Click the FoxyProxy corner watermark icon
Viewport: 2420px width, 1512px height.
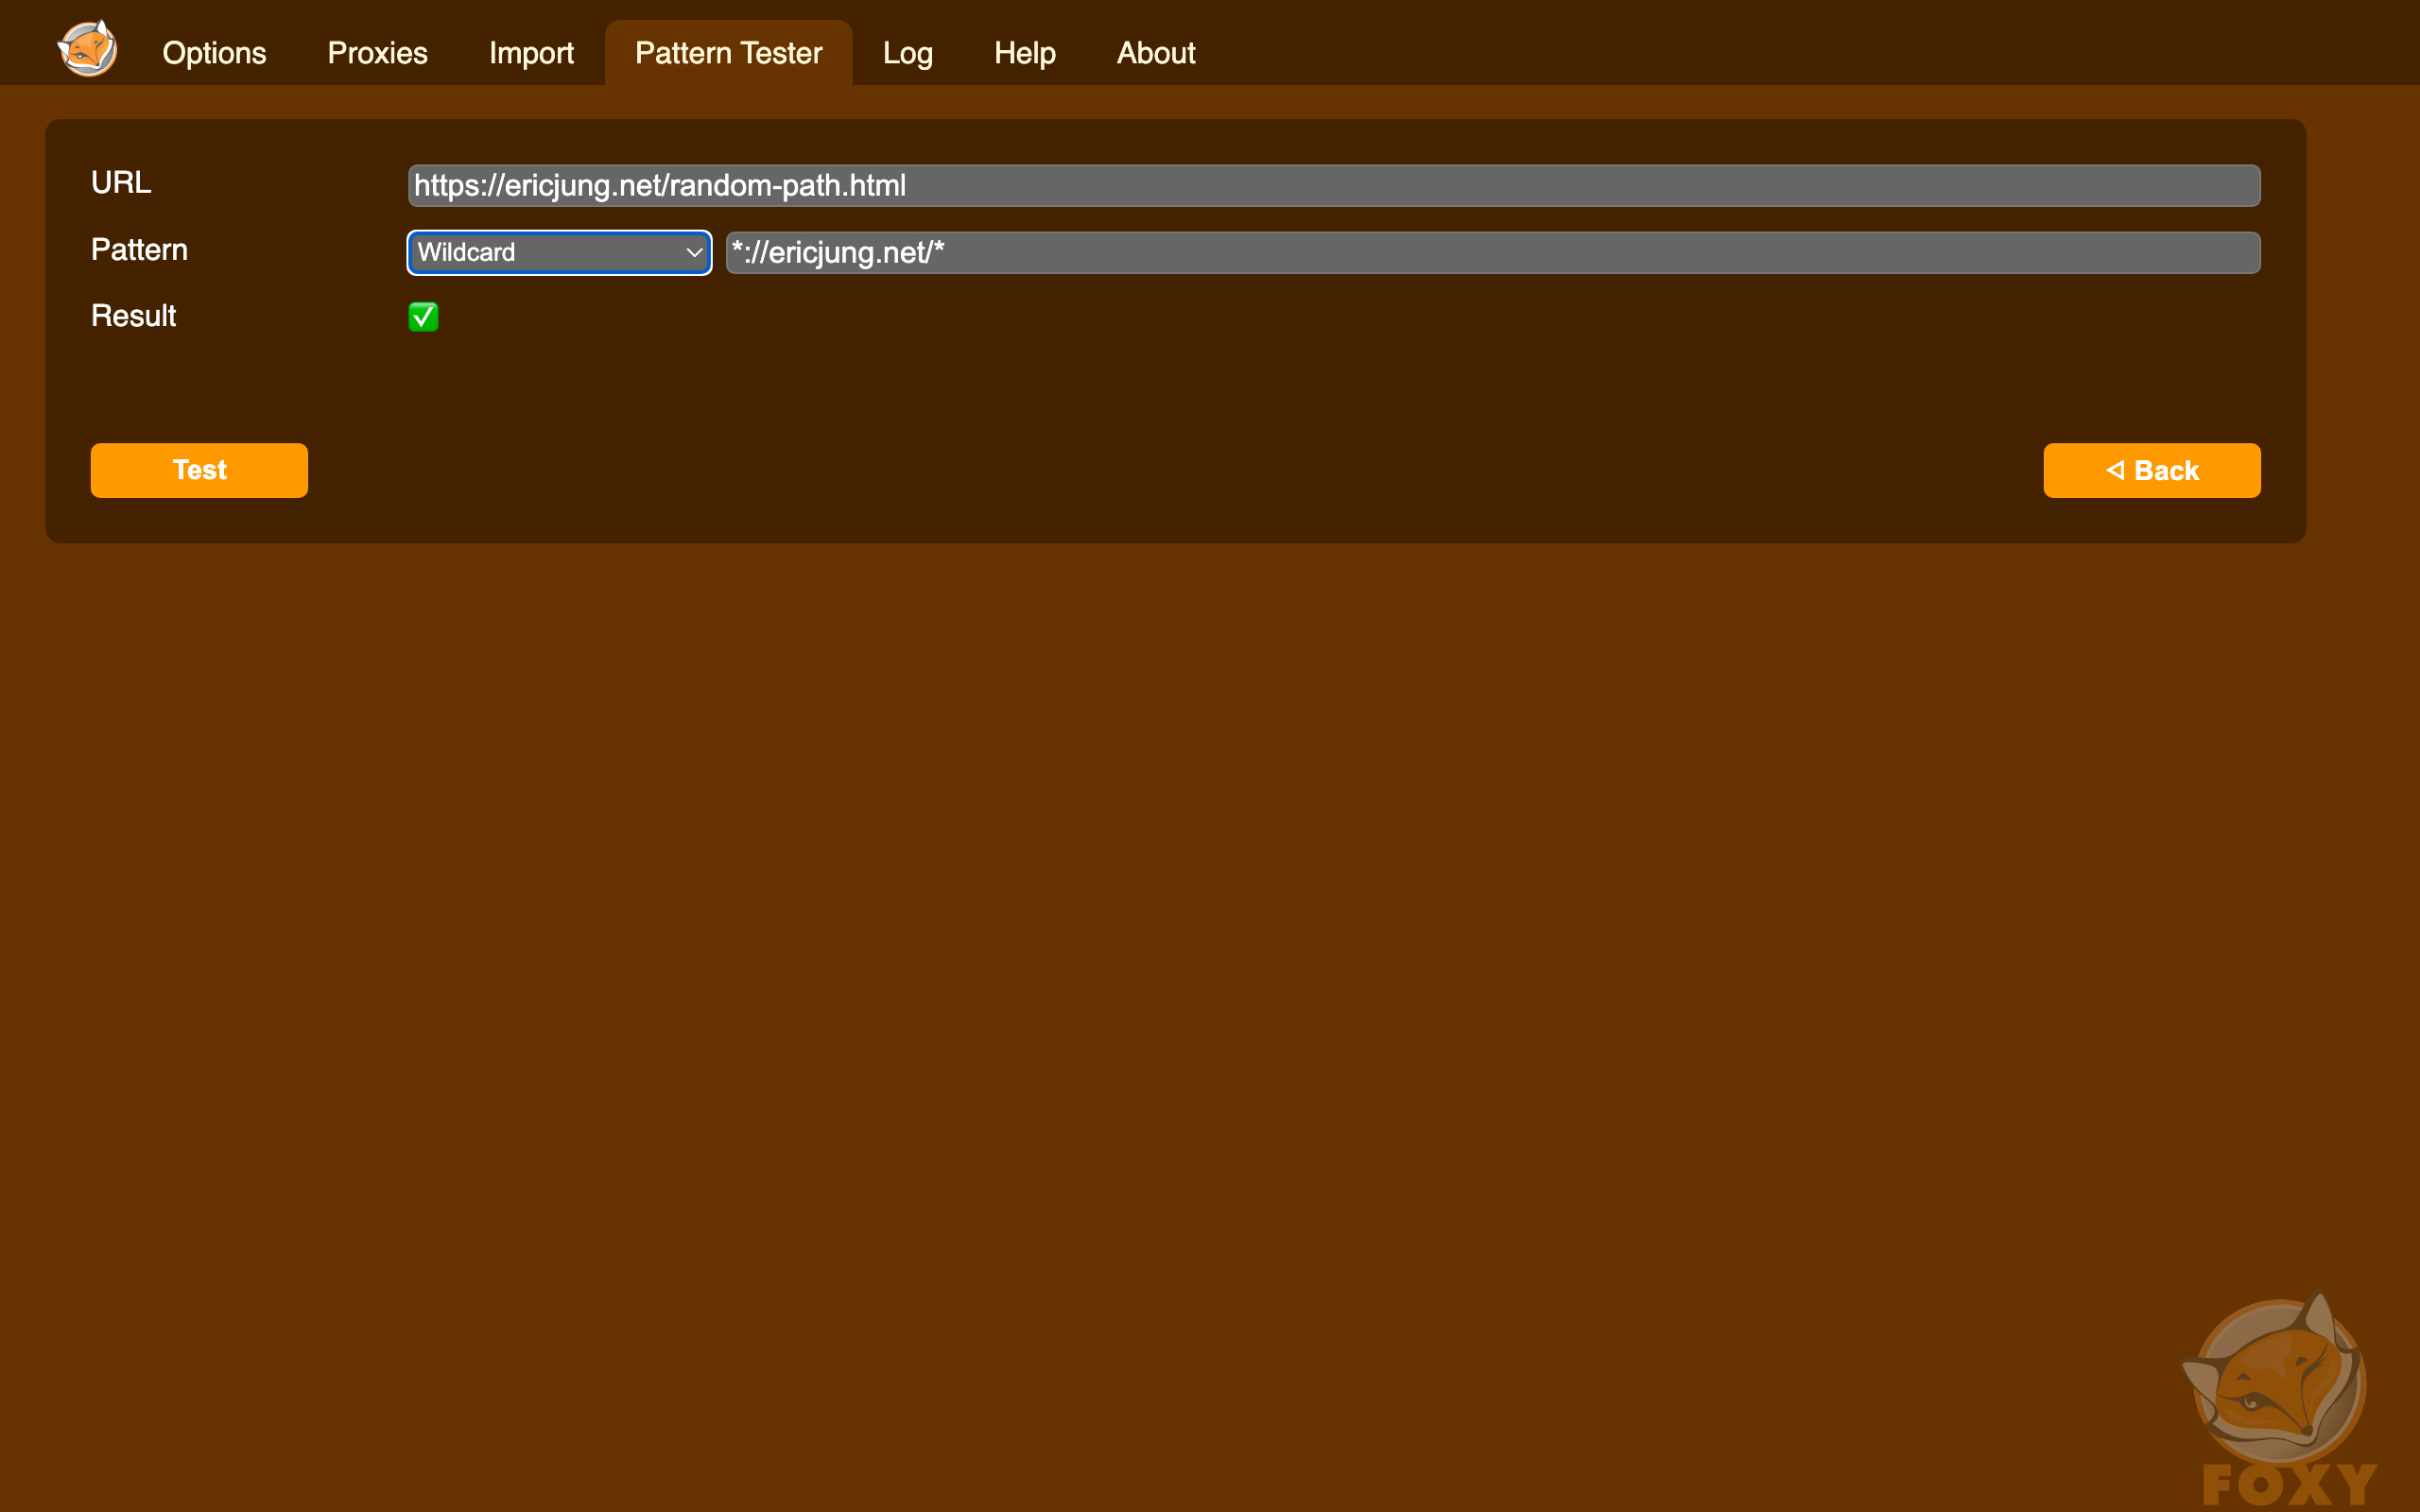click(2277, 1394)
